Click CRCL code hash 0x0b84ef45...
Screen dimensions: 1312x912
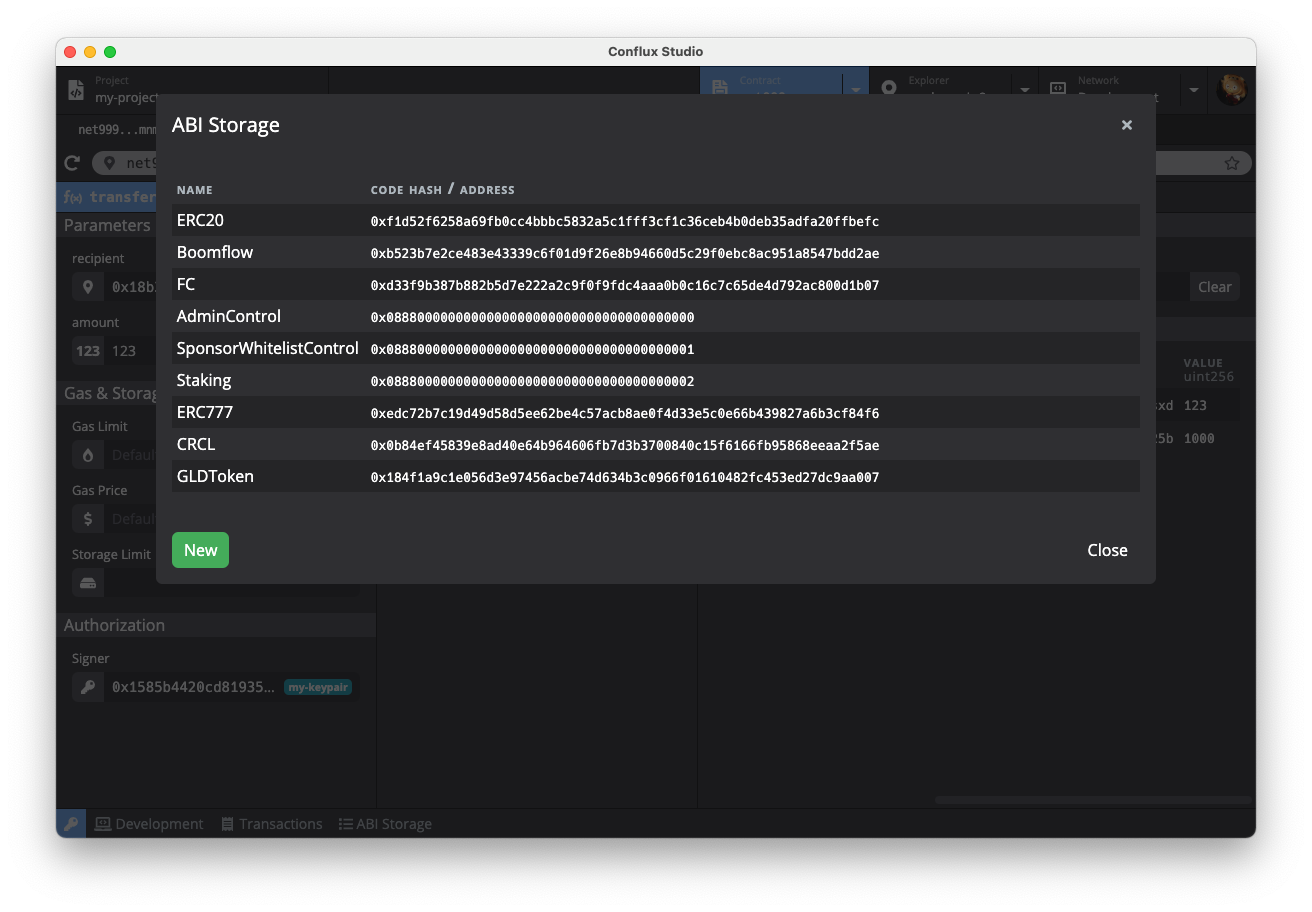click(x=625, y=446)
